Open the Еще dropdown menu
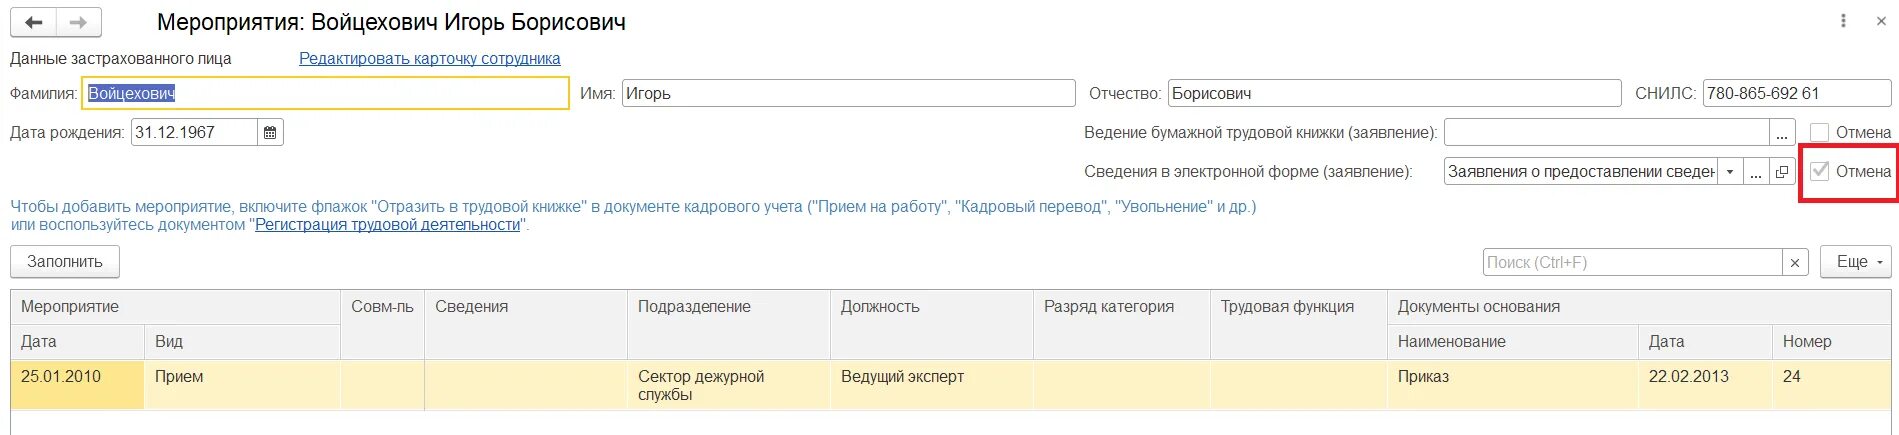 tap(1856, 262)
